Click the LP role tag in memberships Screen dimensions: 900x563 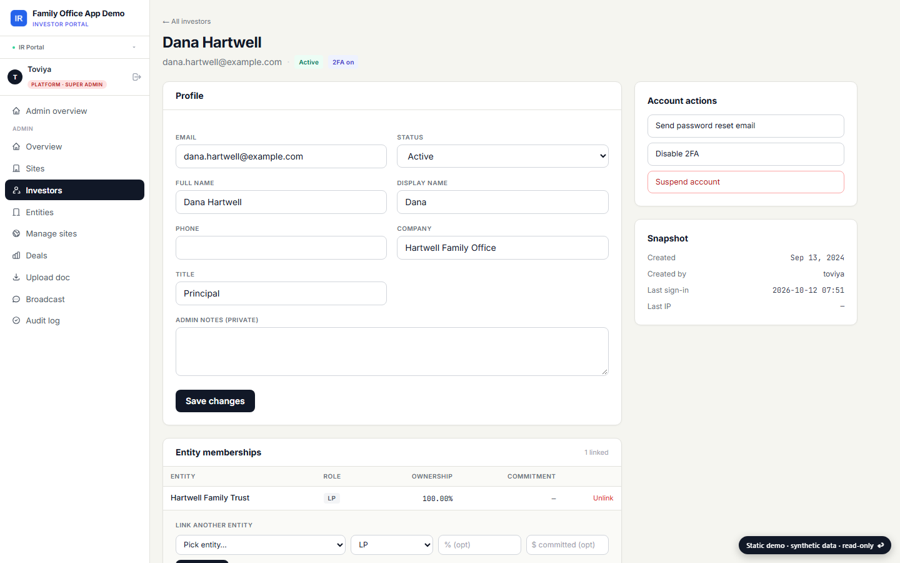(x=332, y=498)
